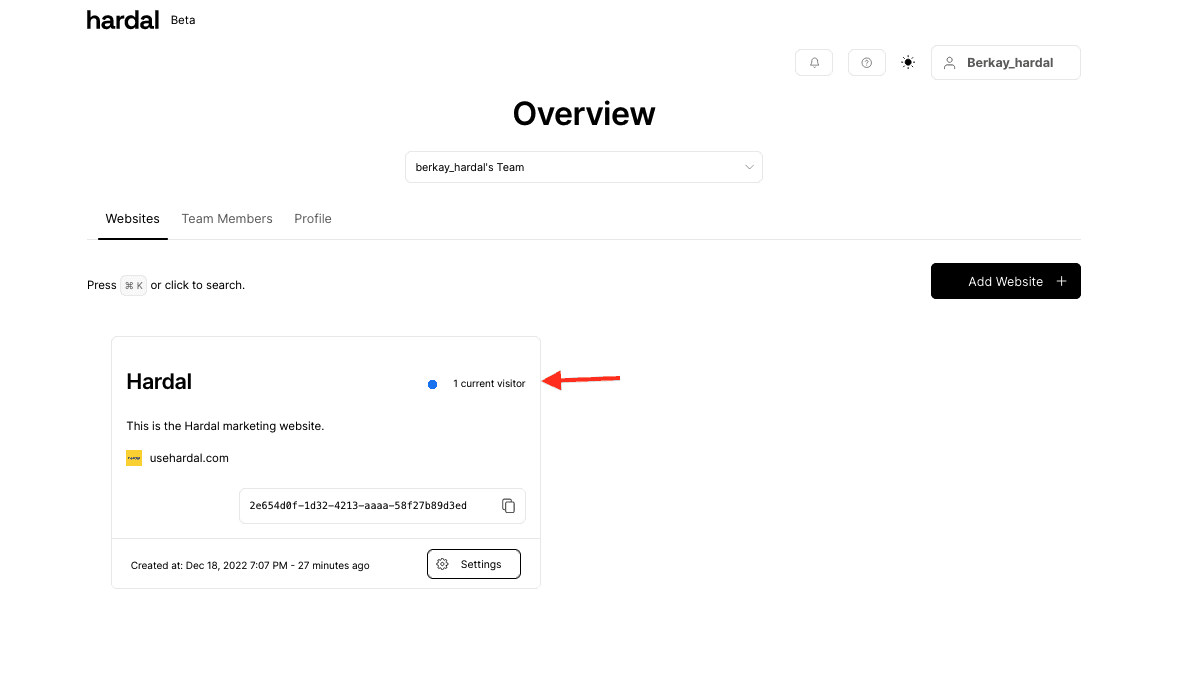Click the website ID field 2e654d0f-1d32...
This screenshot has width=1191, height=695.
(382, 506)
